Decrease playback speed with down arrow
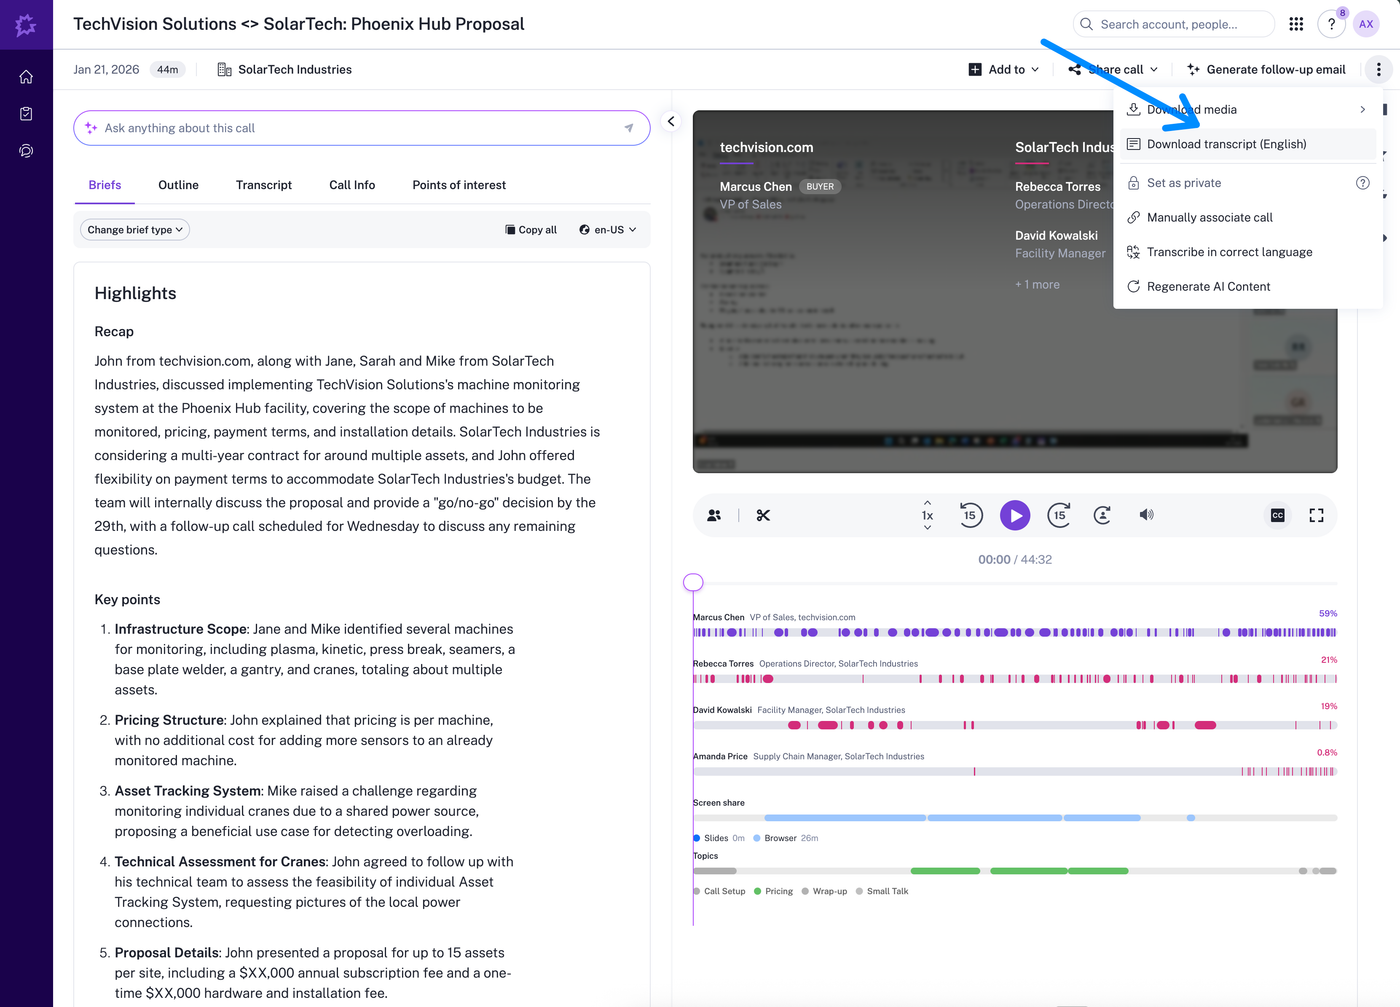 coord(927,527)
